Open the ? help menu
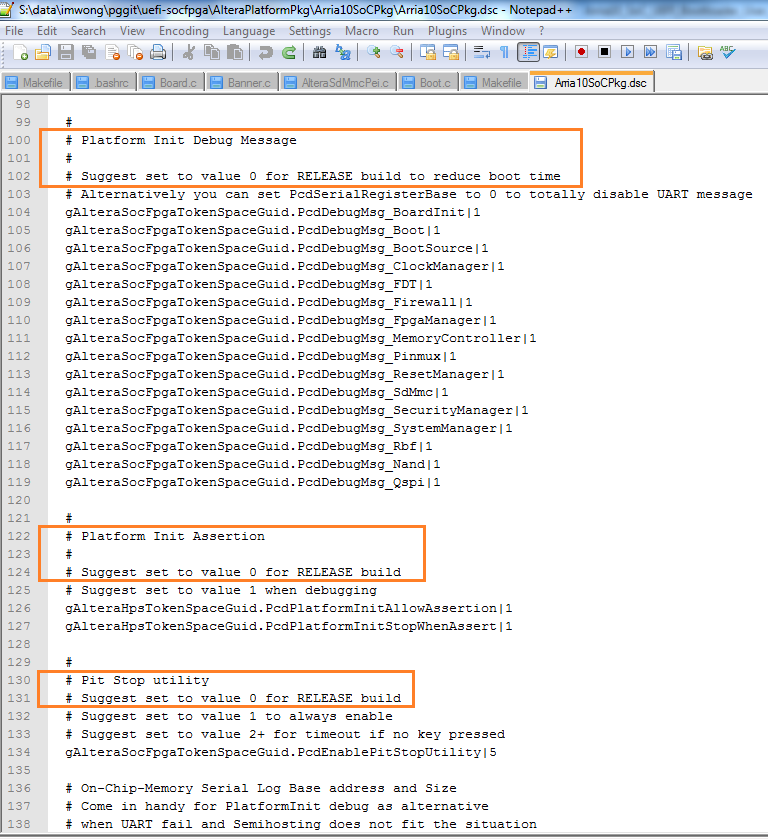 (541, 31)
